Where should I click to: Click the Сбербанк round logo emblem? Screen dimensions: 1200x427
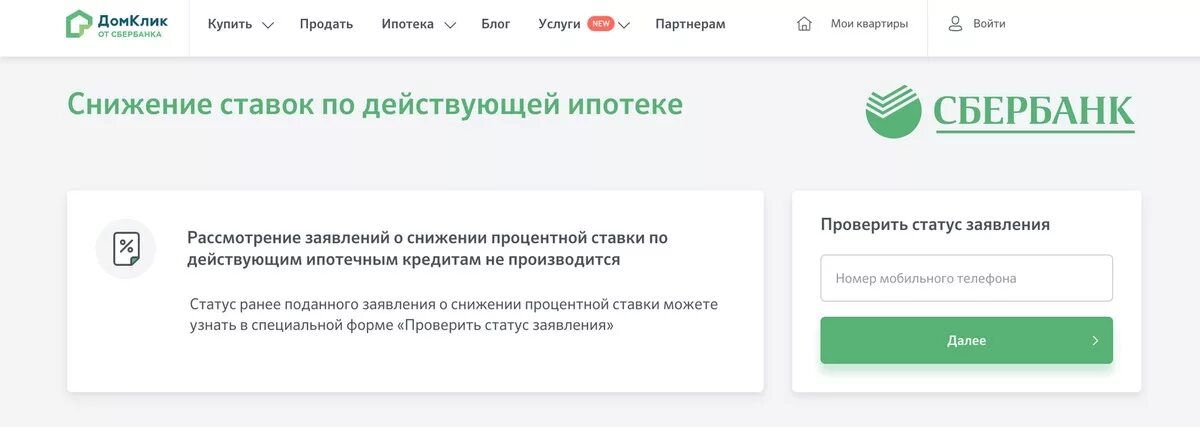coord(893,111)
